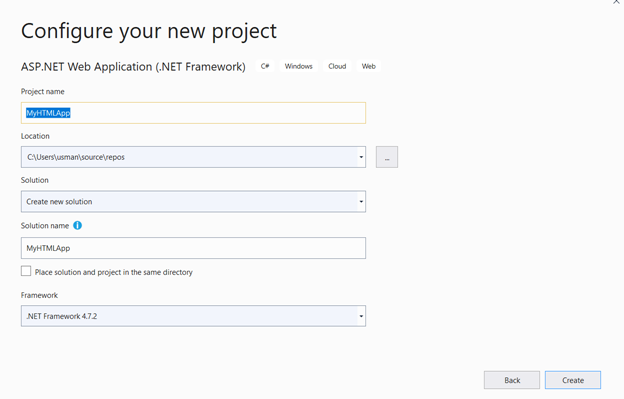Click the 'Solution name' label

[x=45, y=226]
